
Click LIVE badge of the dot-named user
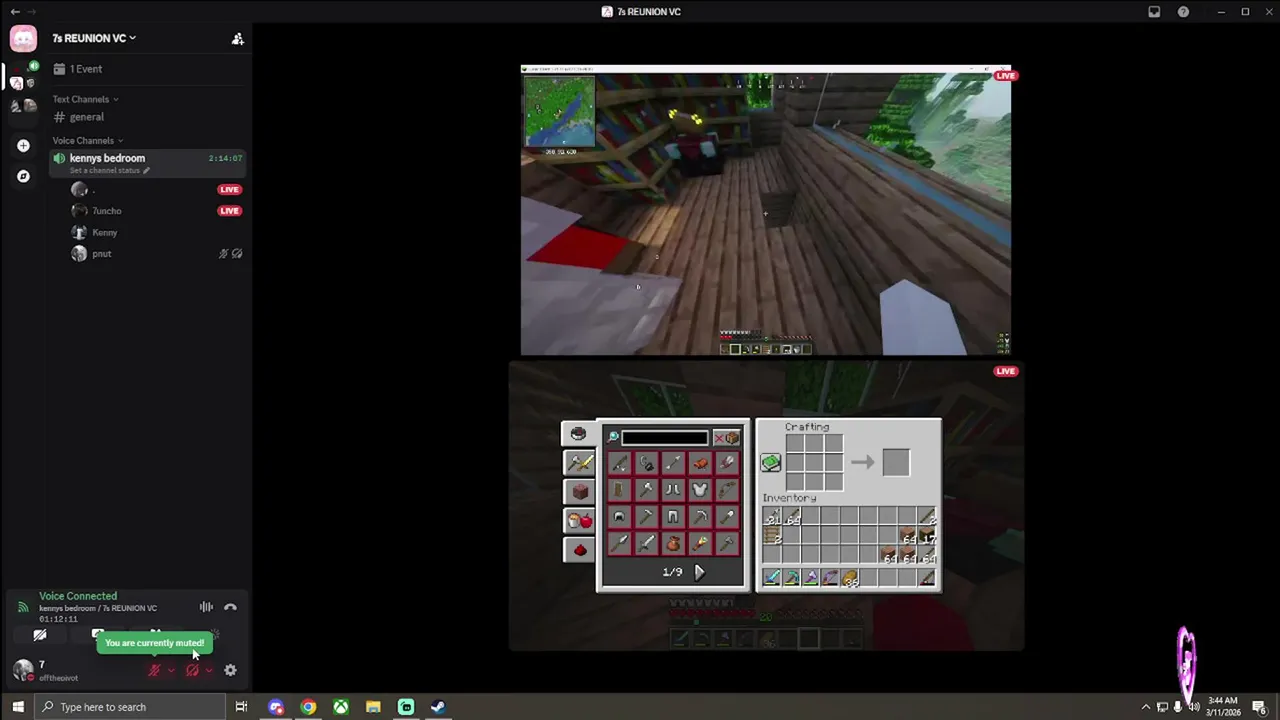pos(229,189)
